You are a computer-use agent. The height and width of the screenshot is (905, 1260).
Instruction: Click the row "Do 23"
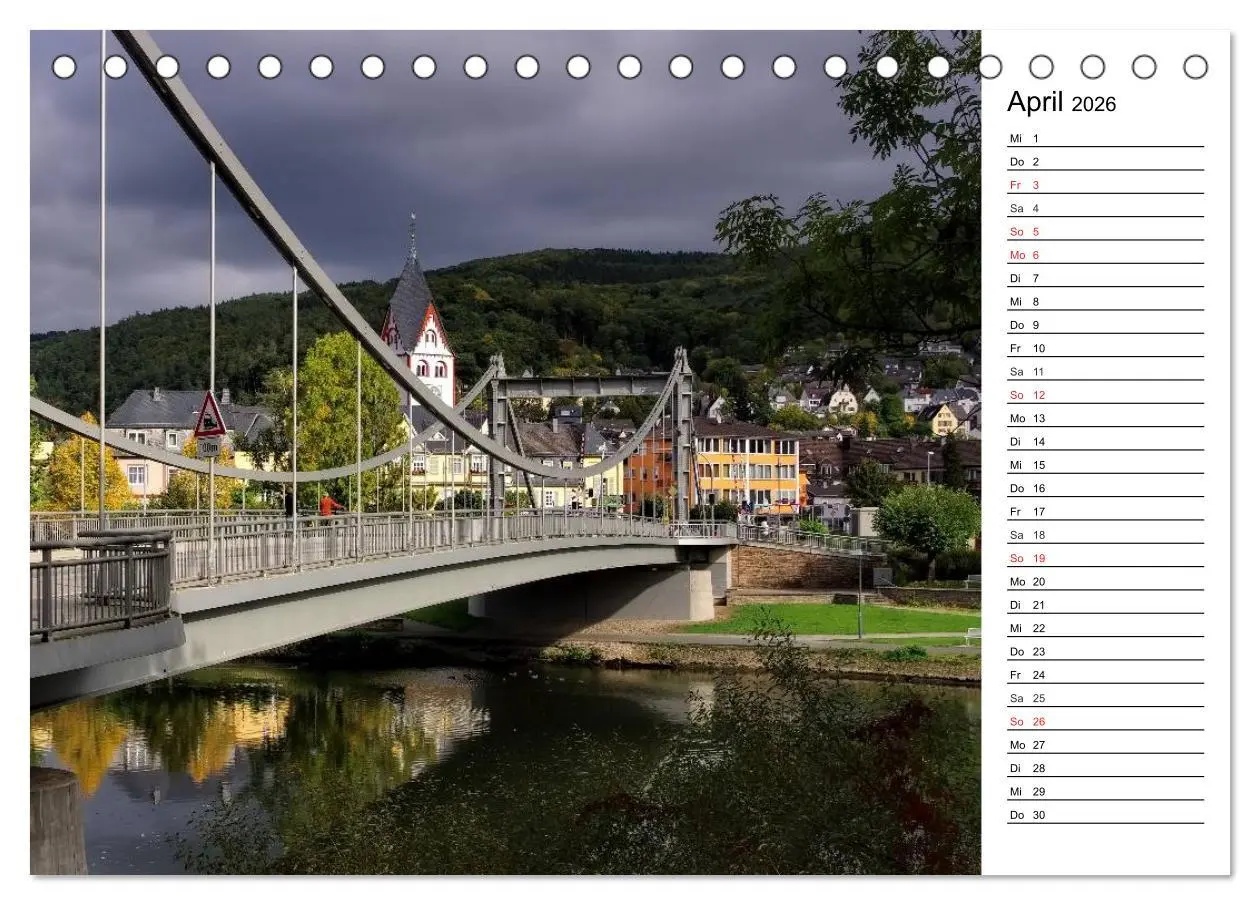tap(1105, 652)
